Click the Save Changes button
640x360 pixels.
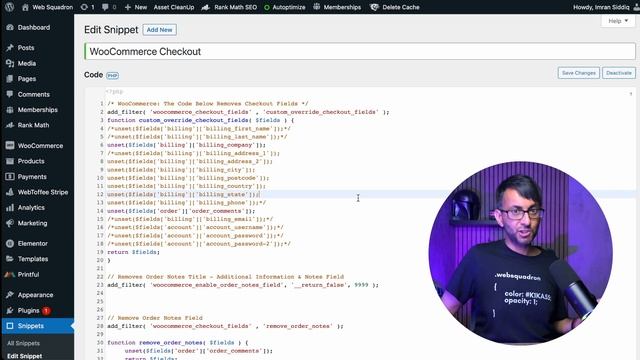pyautogui.click(x=579, y=73)
